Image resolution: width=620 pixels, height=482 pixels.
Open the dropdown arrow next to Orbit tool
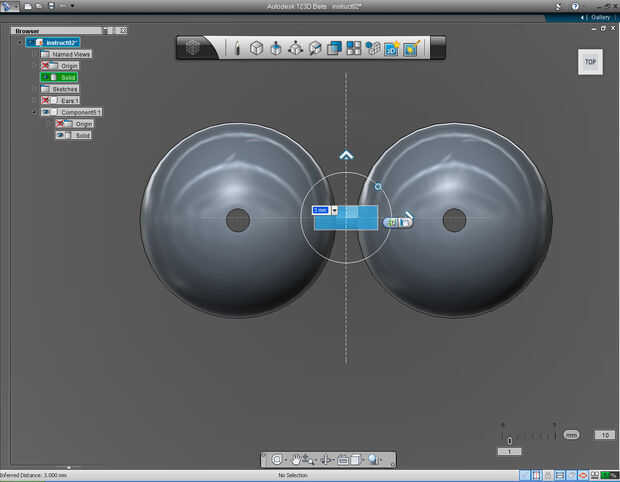tap(286, 460)
